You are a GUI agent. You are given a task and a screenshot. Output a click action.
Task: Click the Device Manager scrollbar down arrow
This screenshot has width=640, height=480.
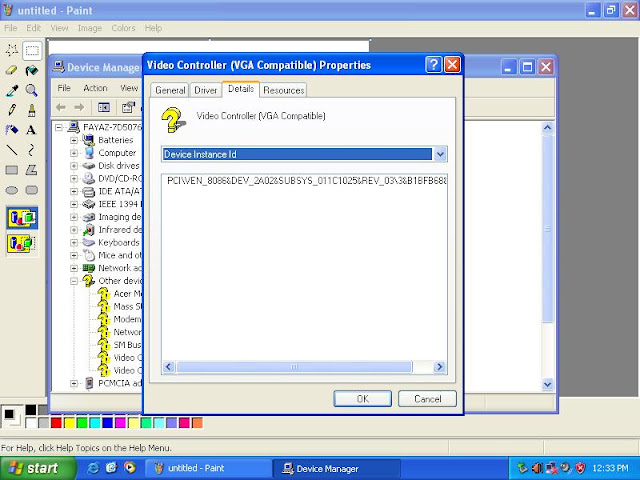pyautogui.click(x=548, y=384)
